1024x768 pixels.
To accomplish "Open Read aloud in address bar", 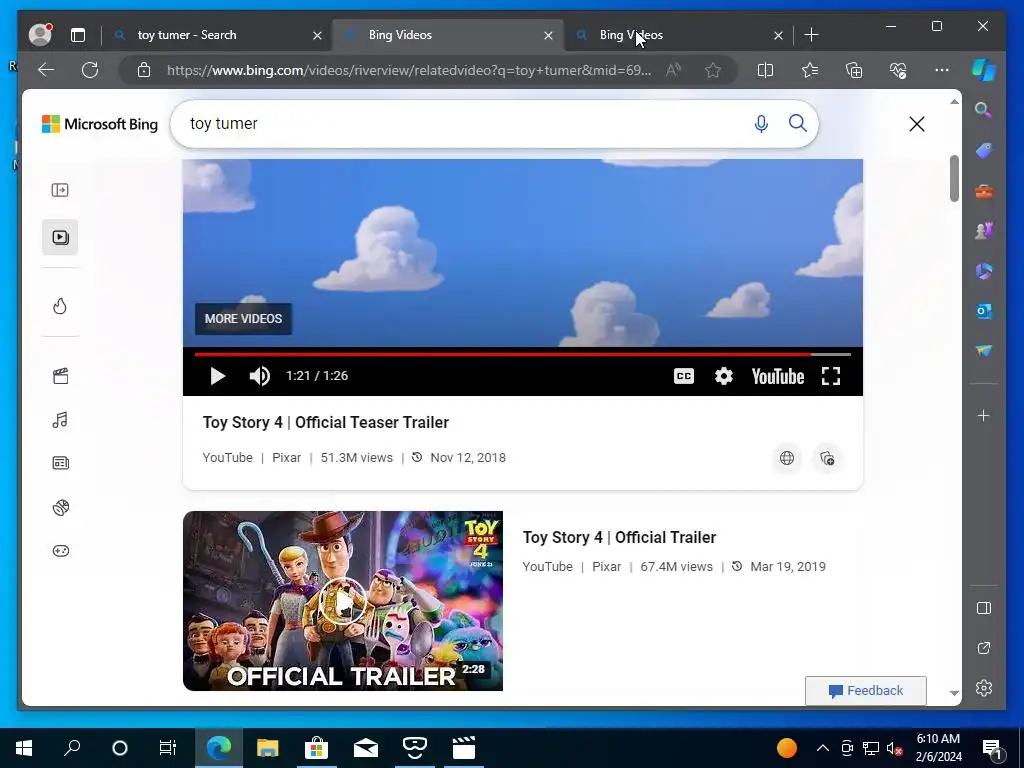I will coord(673,70).
